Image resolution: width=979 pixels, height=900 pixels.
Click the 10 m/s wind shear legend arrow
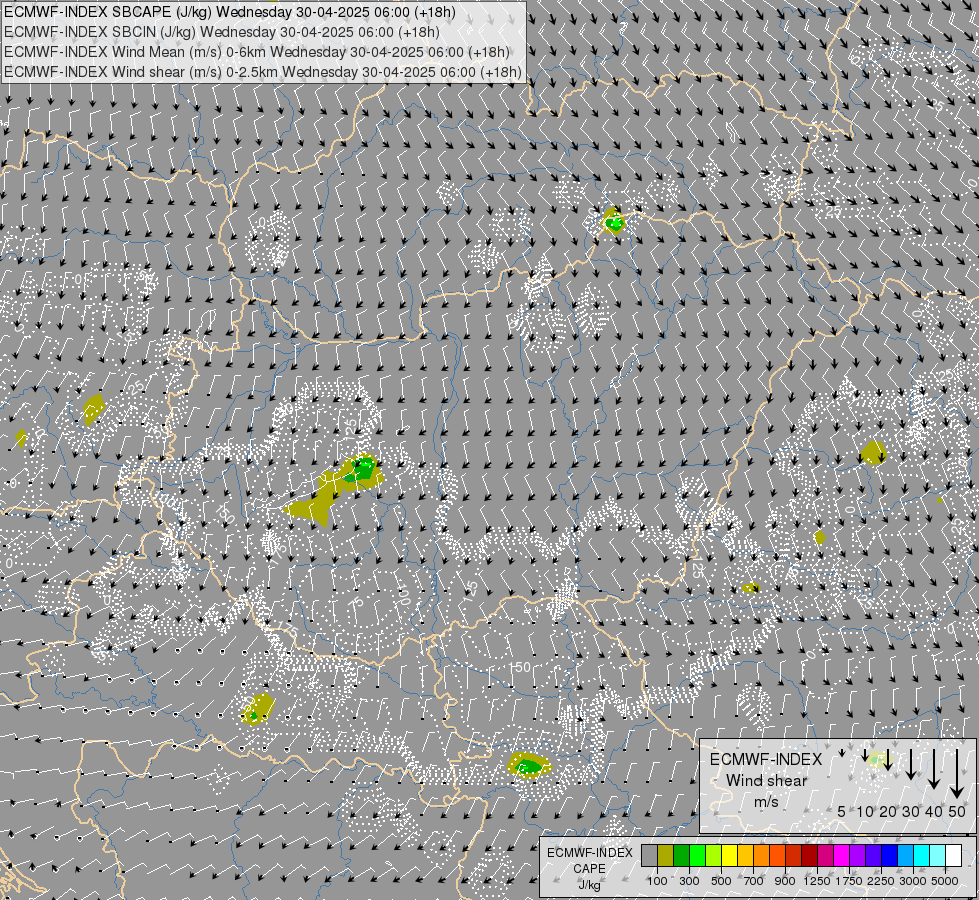[x=865, y=756]
